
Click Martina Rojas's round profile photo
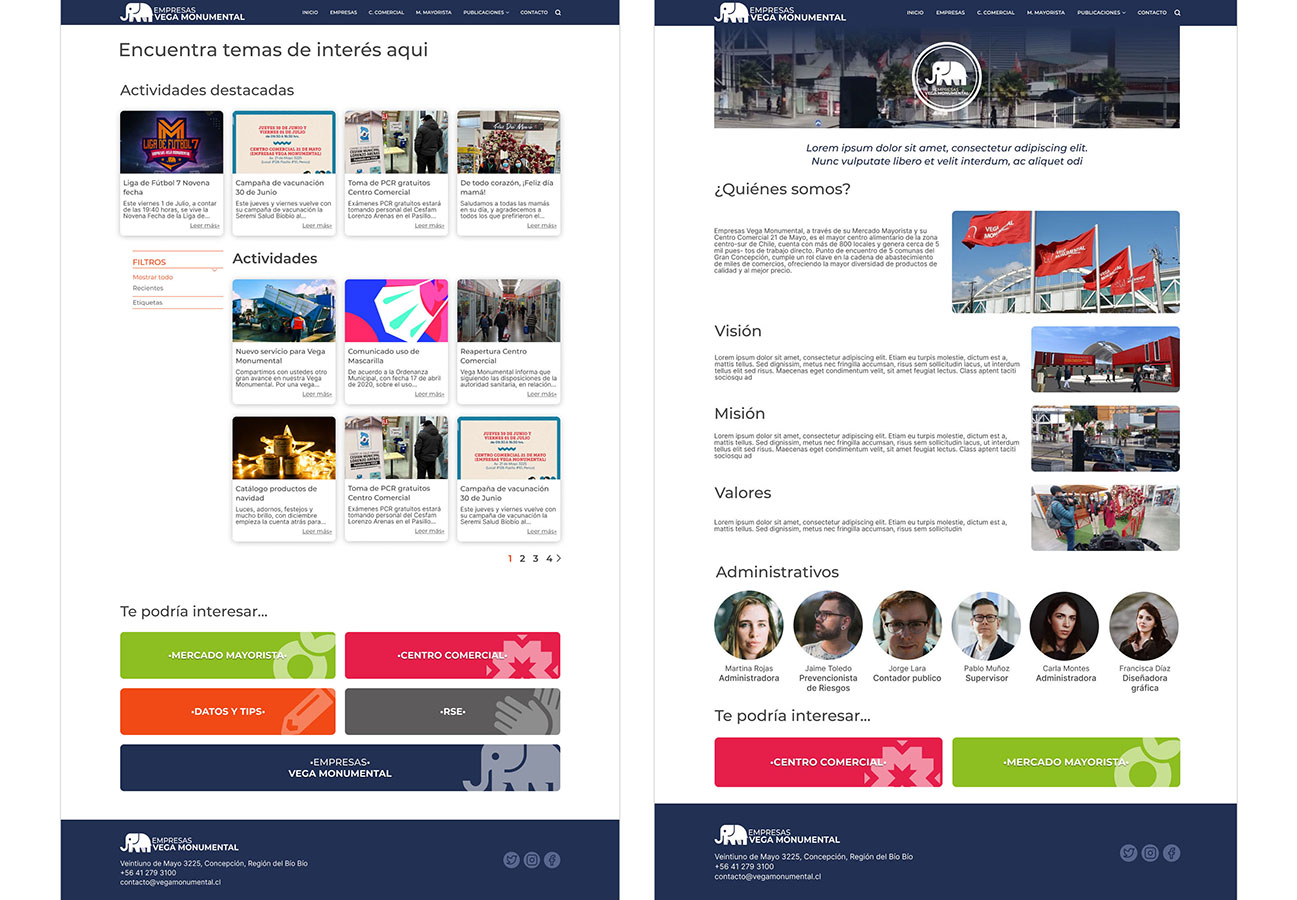[748, 625]
